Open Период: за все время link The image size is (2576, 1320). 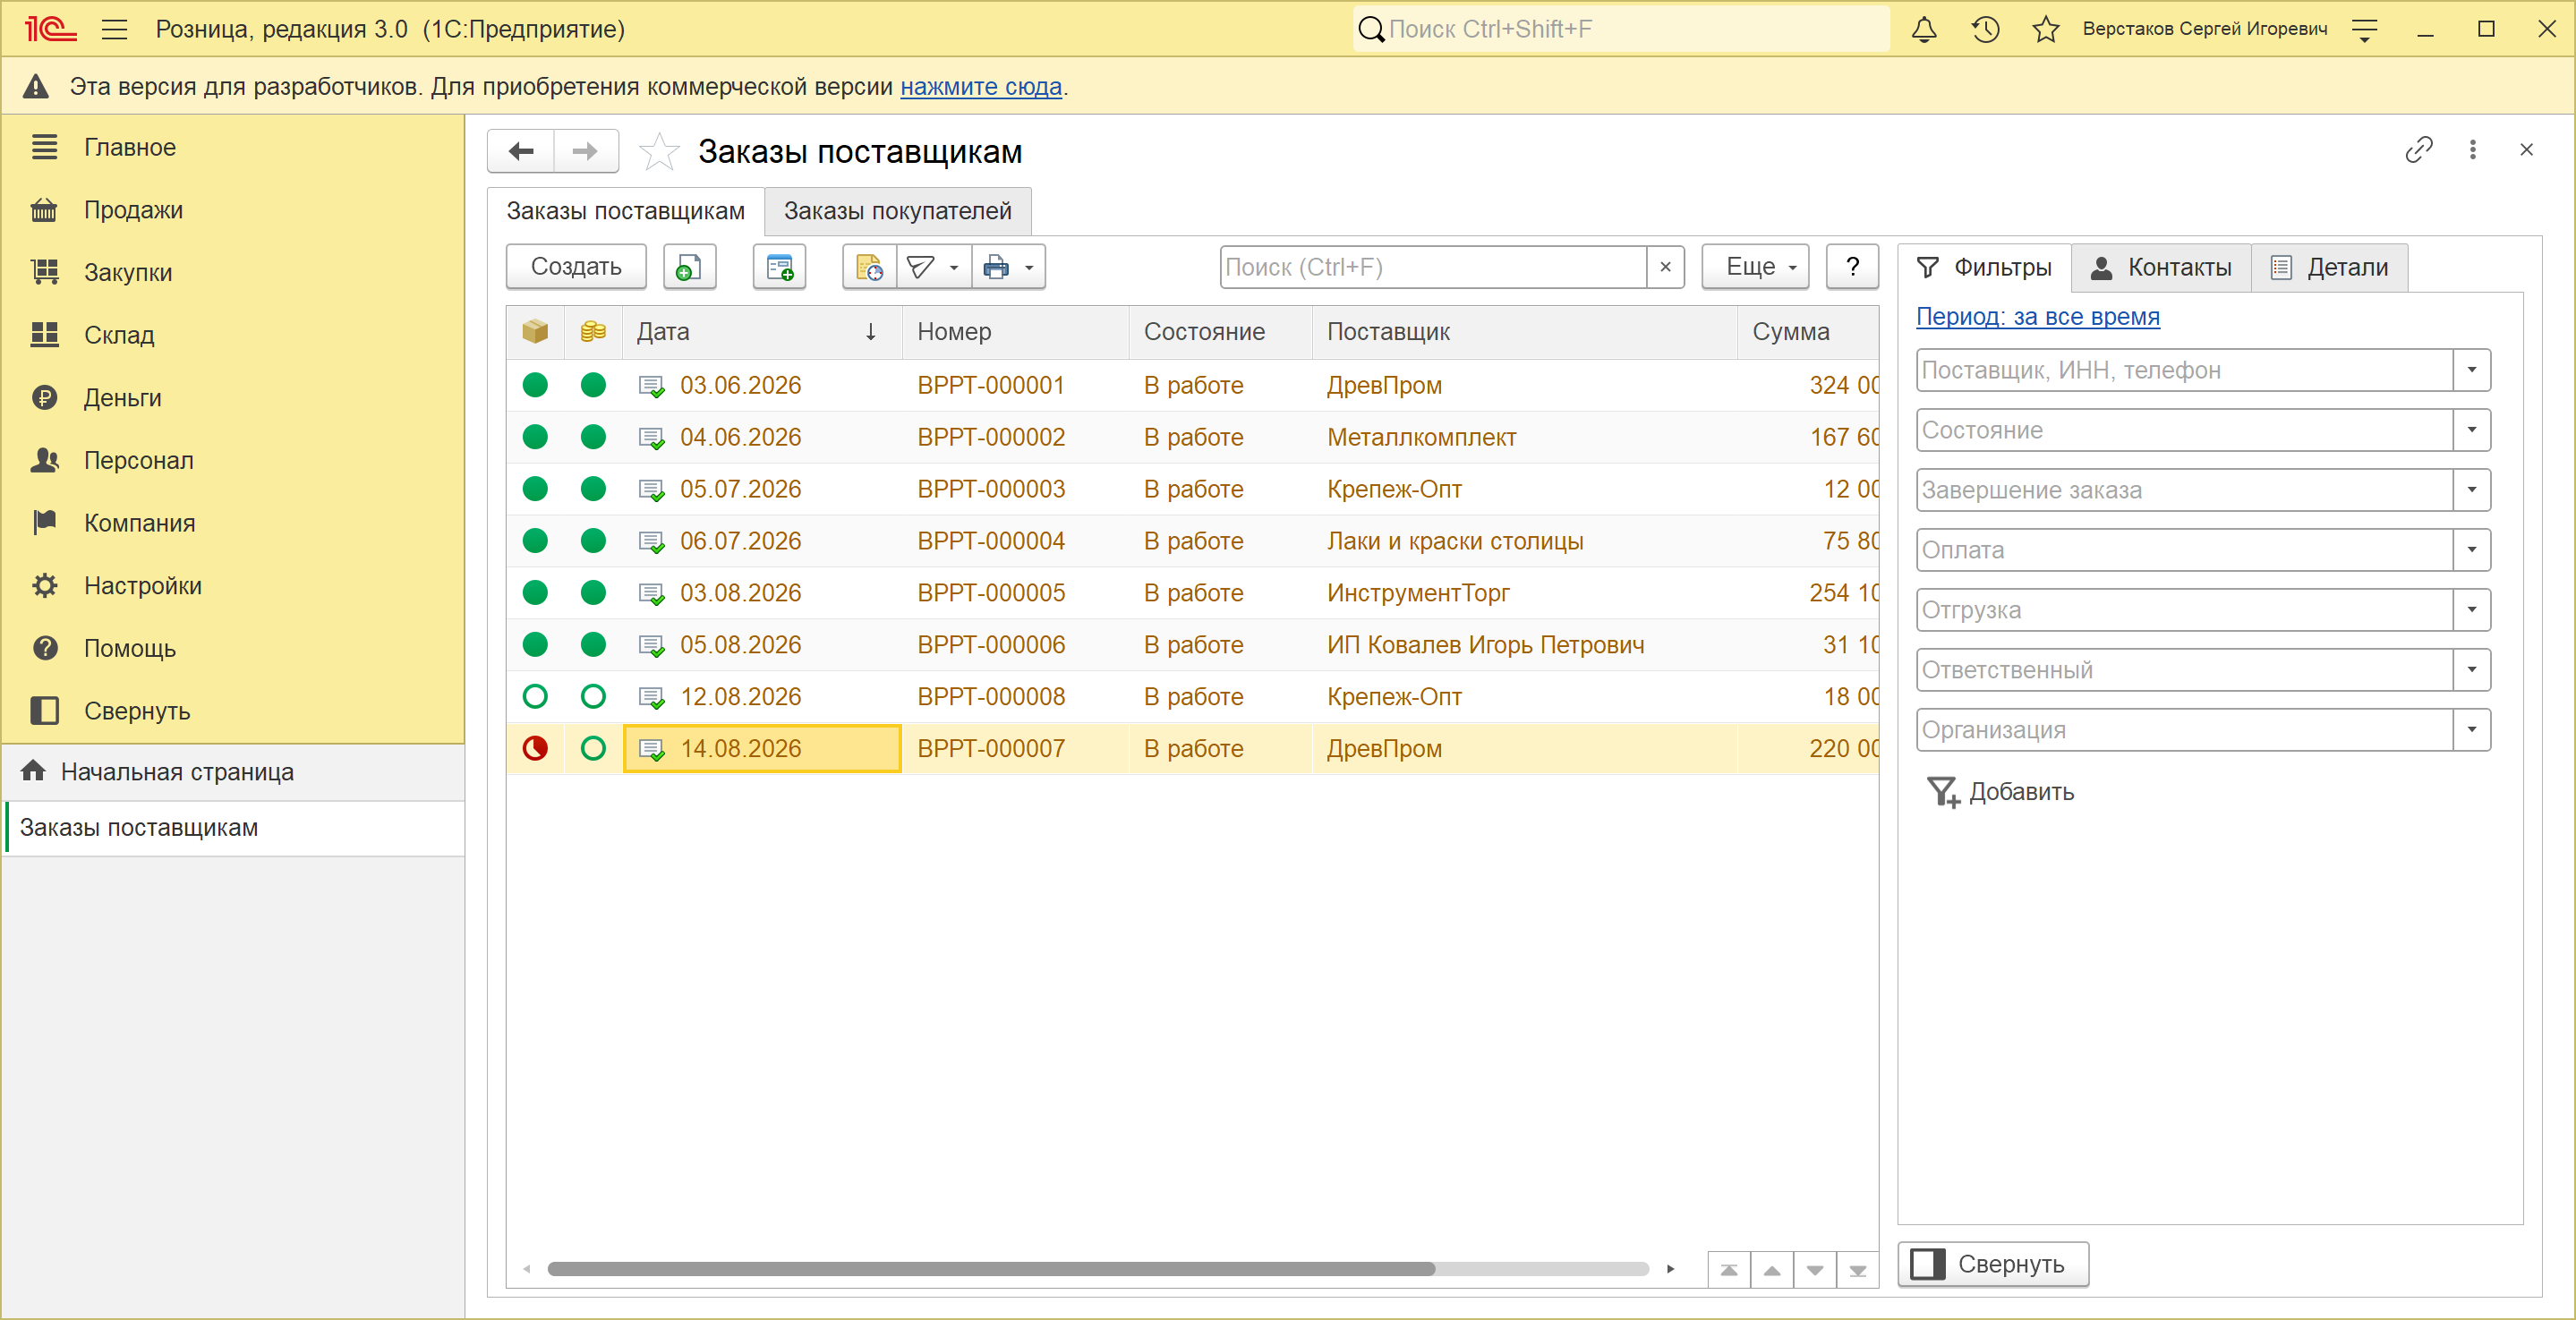click(x=2037, y=317)
